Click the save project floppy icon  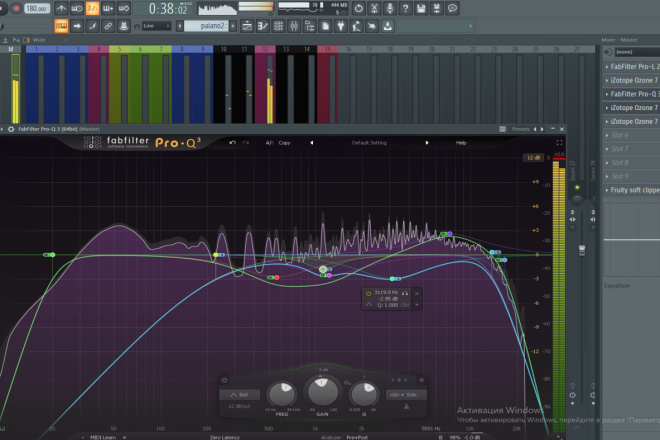click(421, 8)
